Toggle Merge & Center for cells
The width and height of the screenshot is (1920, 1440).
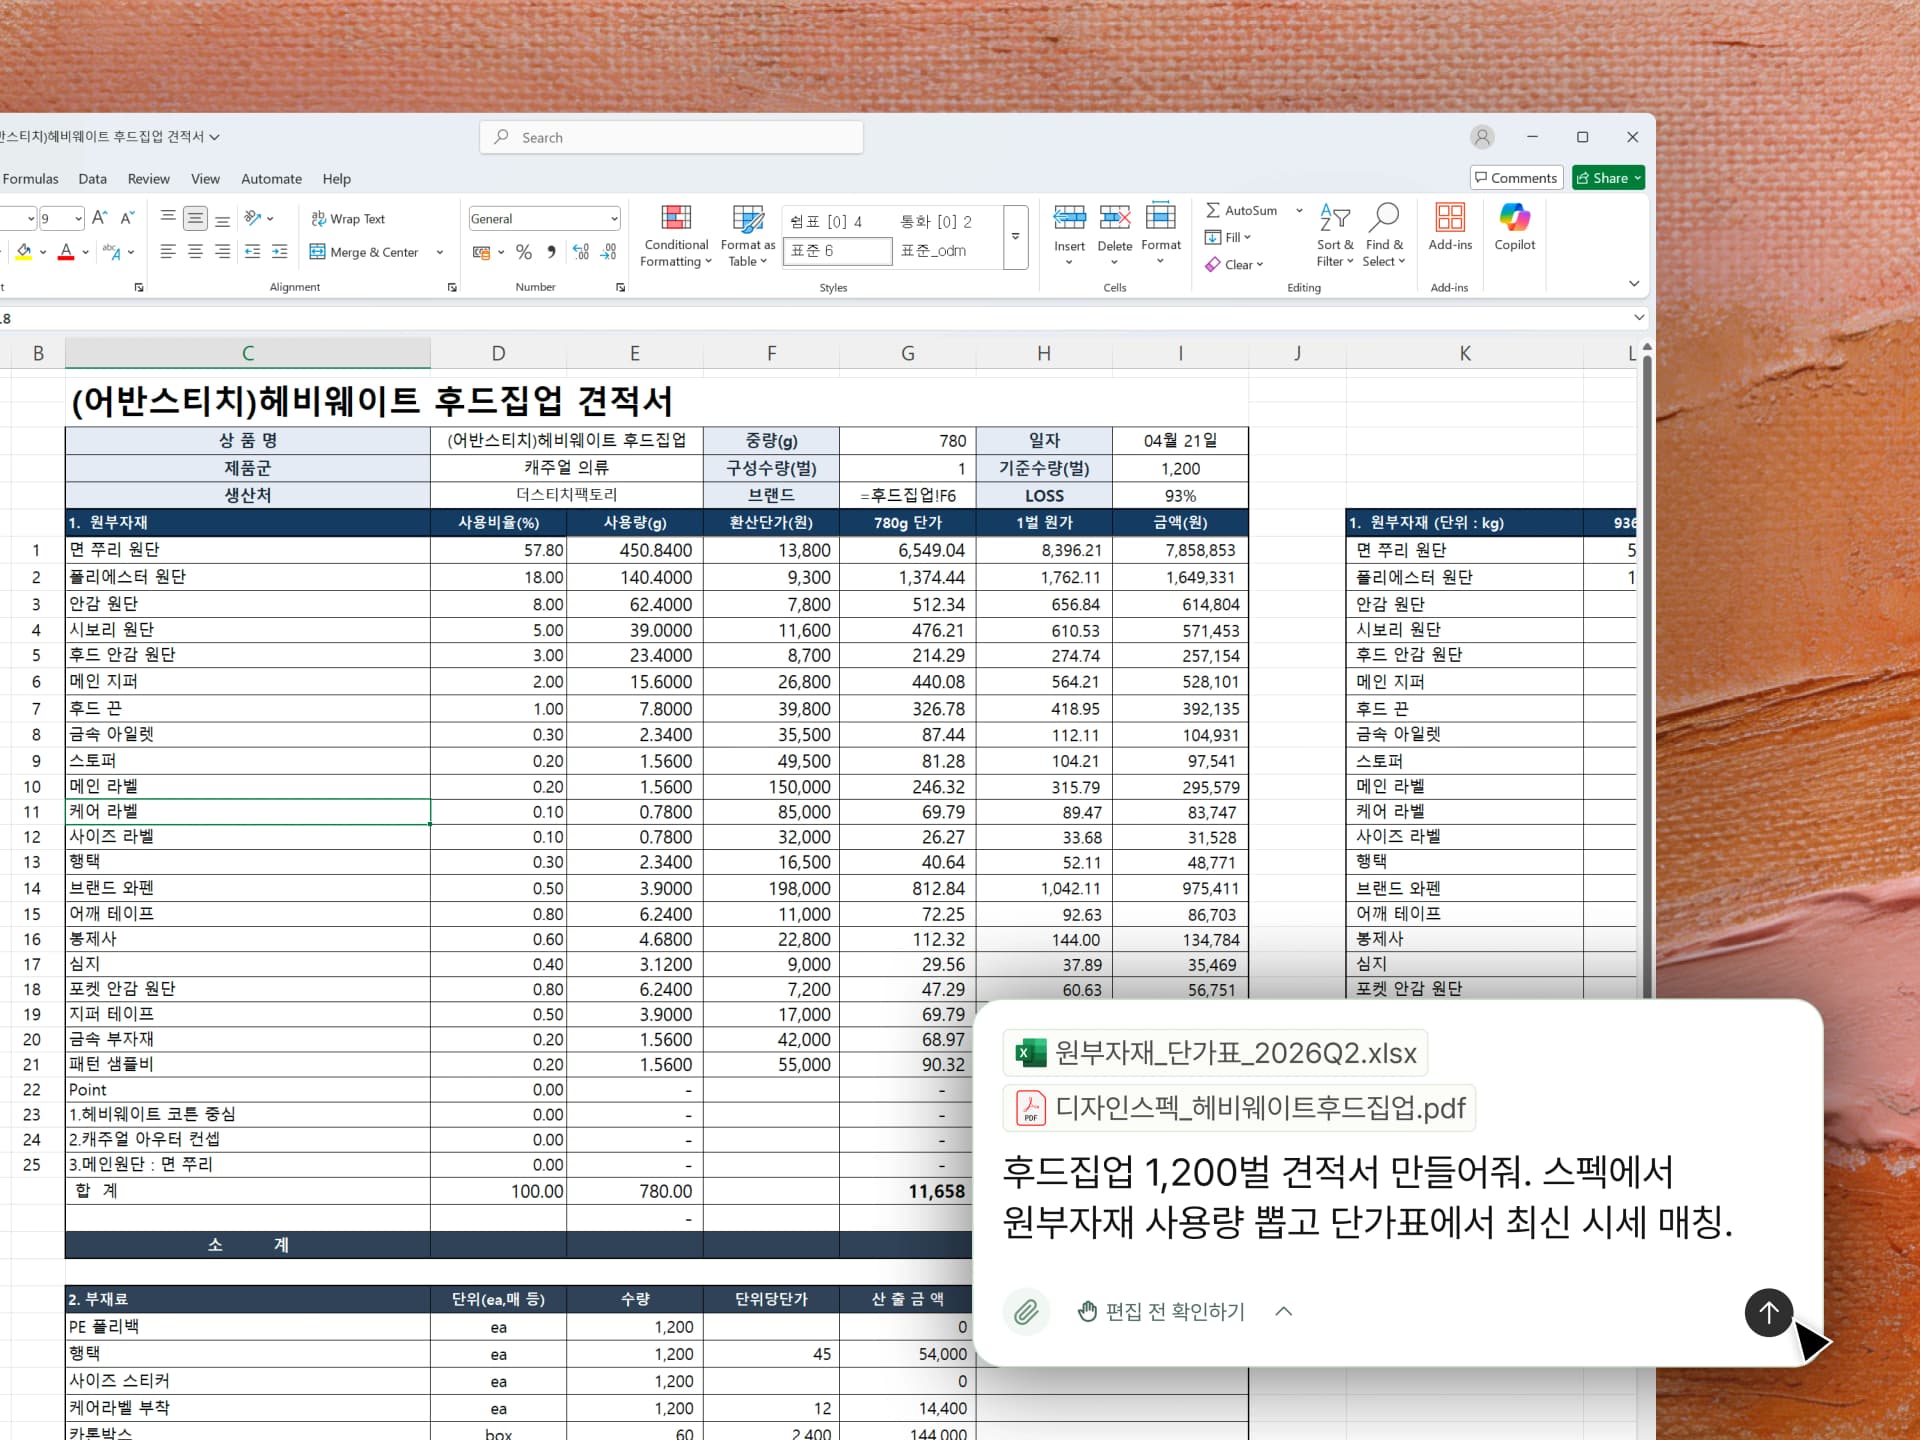[365, 252]
